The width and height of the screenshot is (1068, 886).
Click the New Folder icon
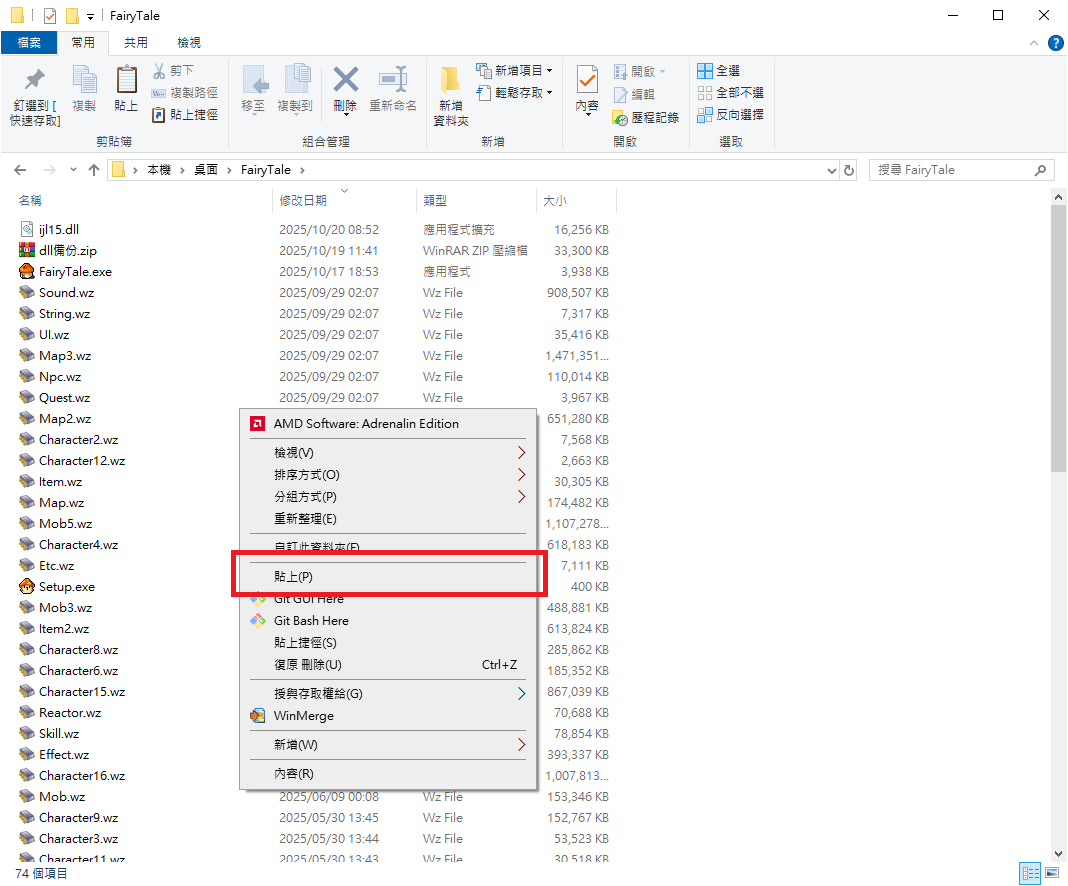coord(450,81)
